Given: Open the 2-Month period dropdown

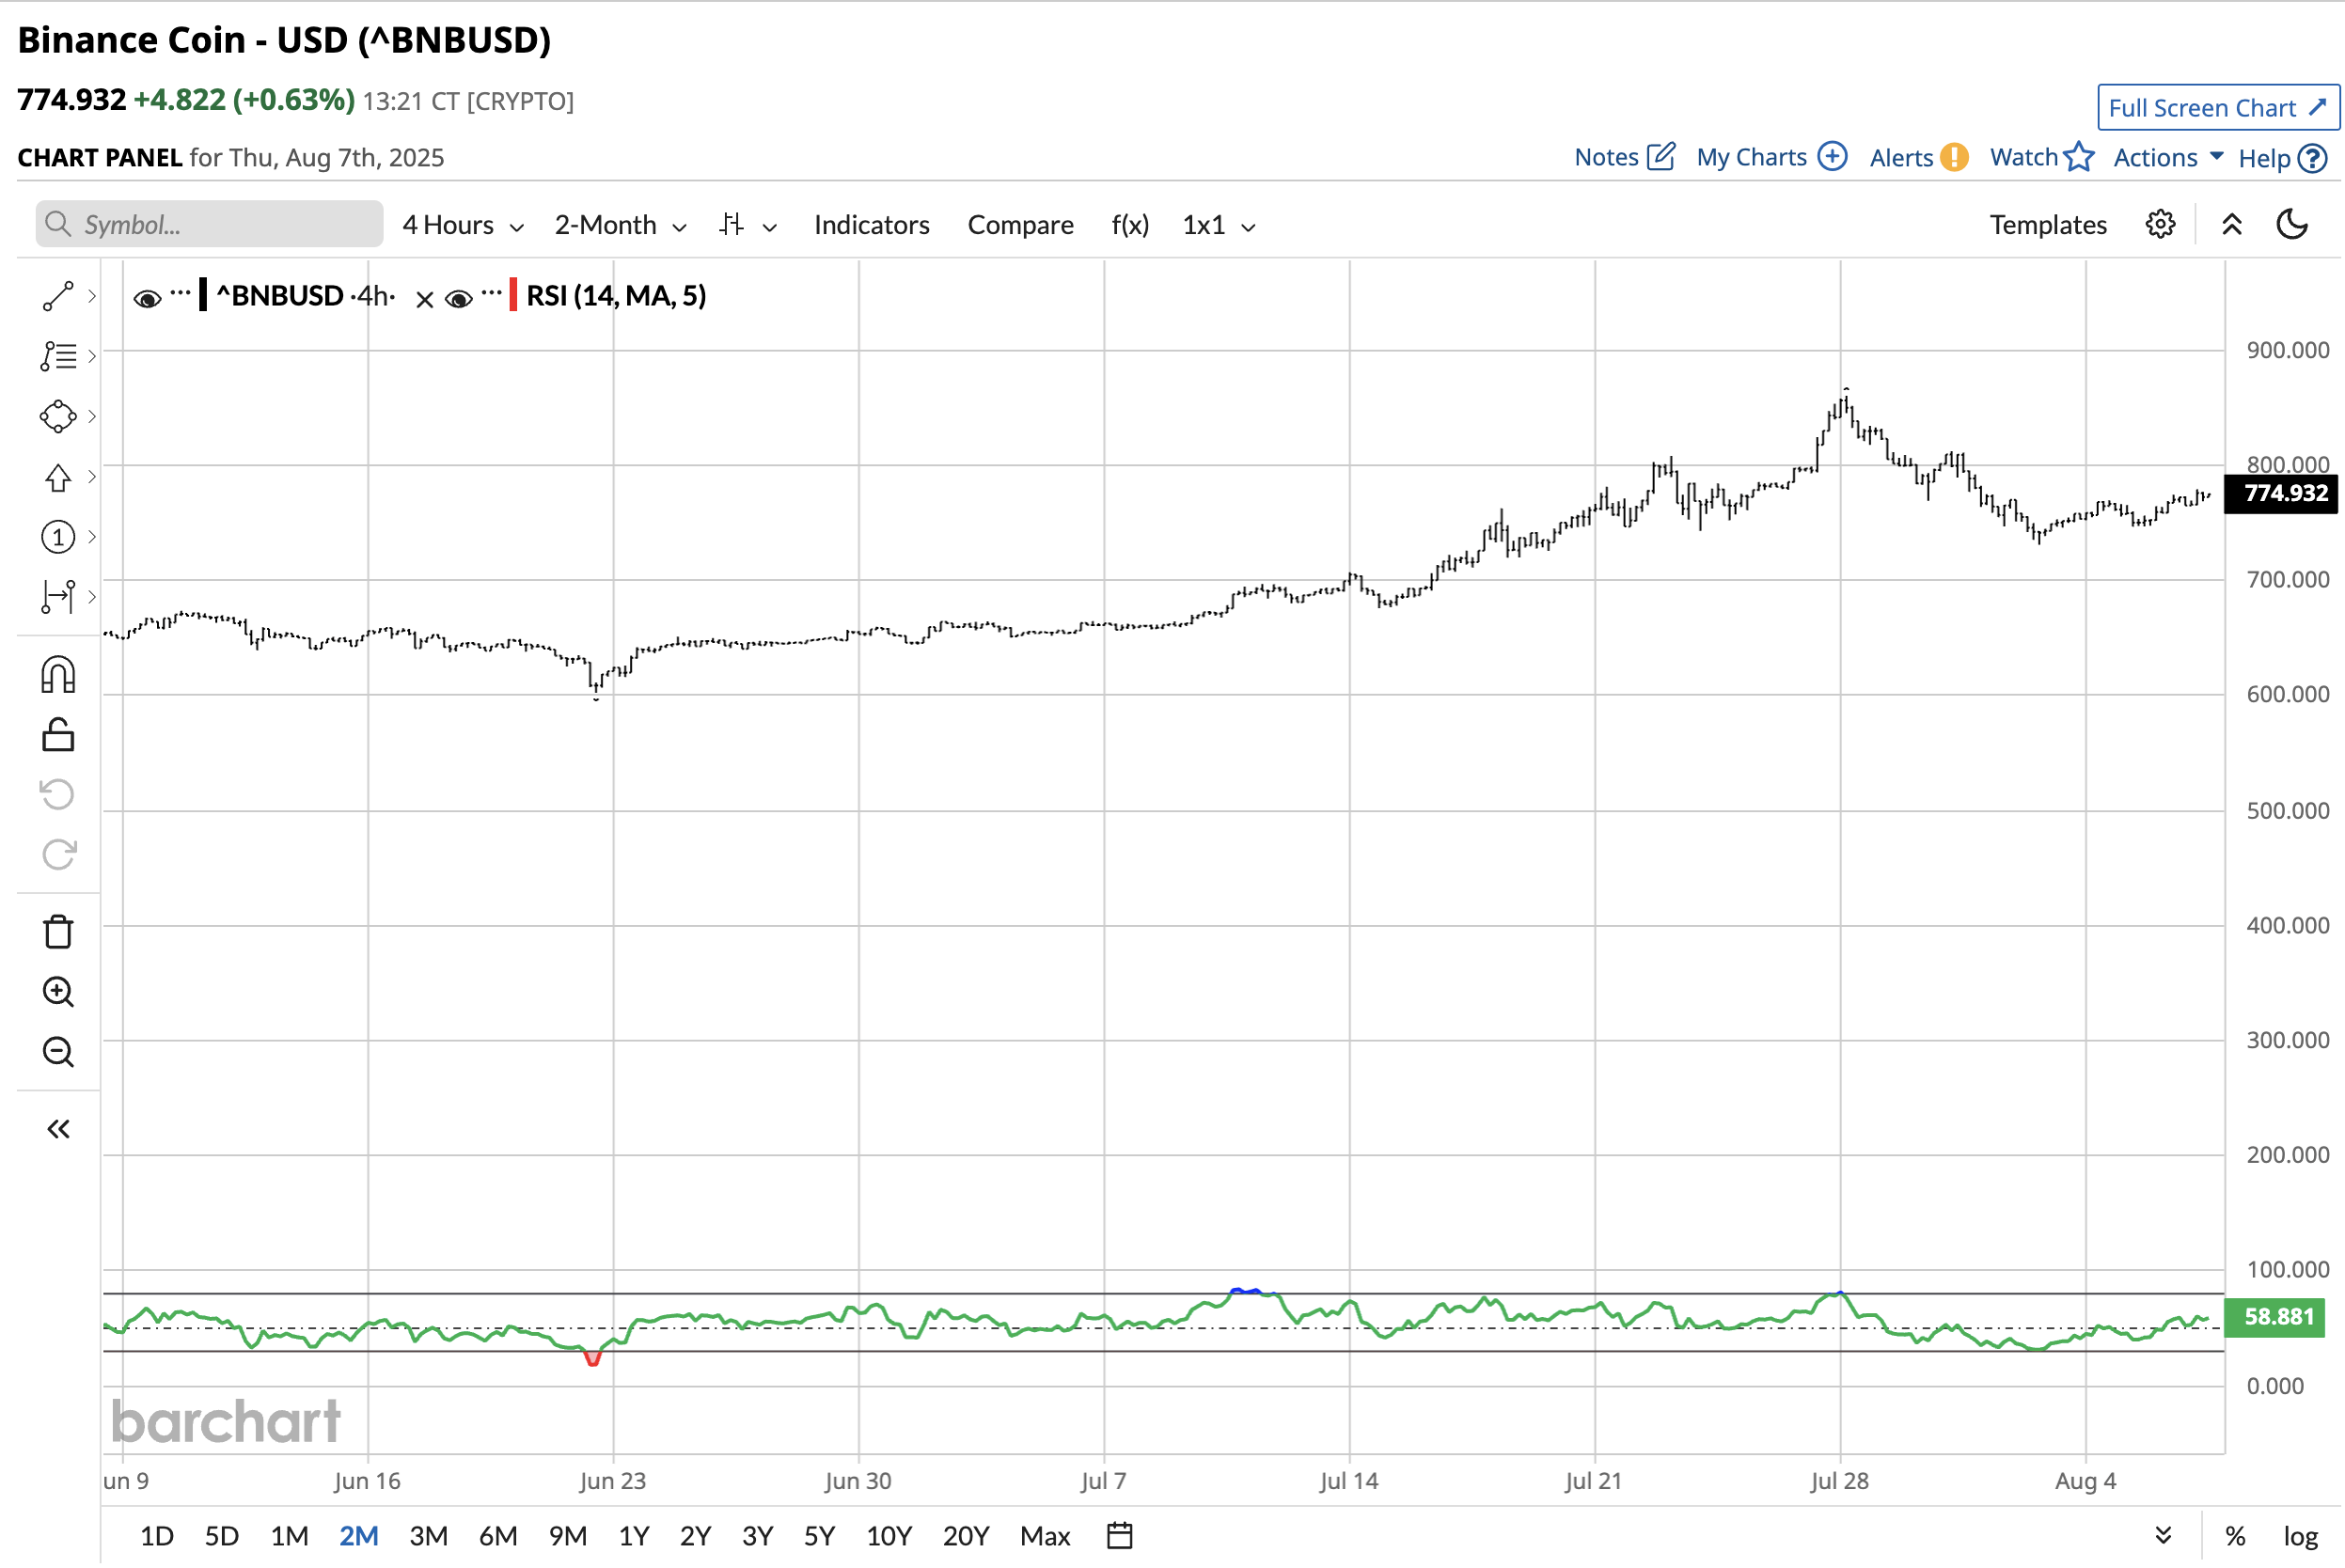Looking at the screenshot, I should (621, 225).
